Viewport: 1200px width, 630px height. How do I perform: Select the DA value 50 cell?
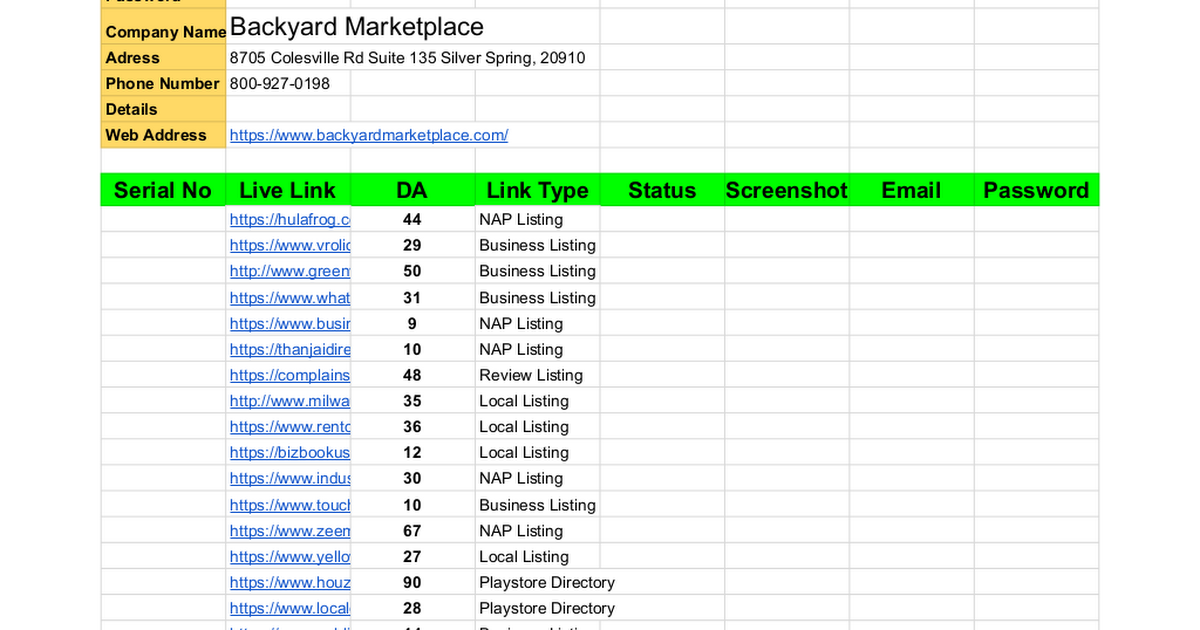[x=412, y=271]
